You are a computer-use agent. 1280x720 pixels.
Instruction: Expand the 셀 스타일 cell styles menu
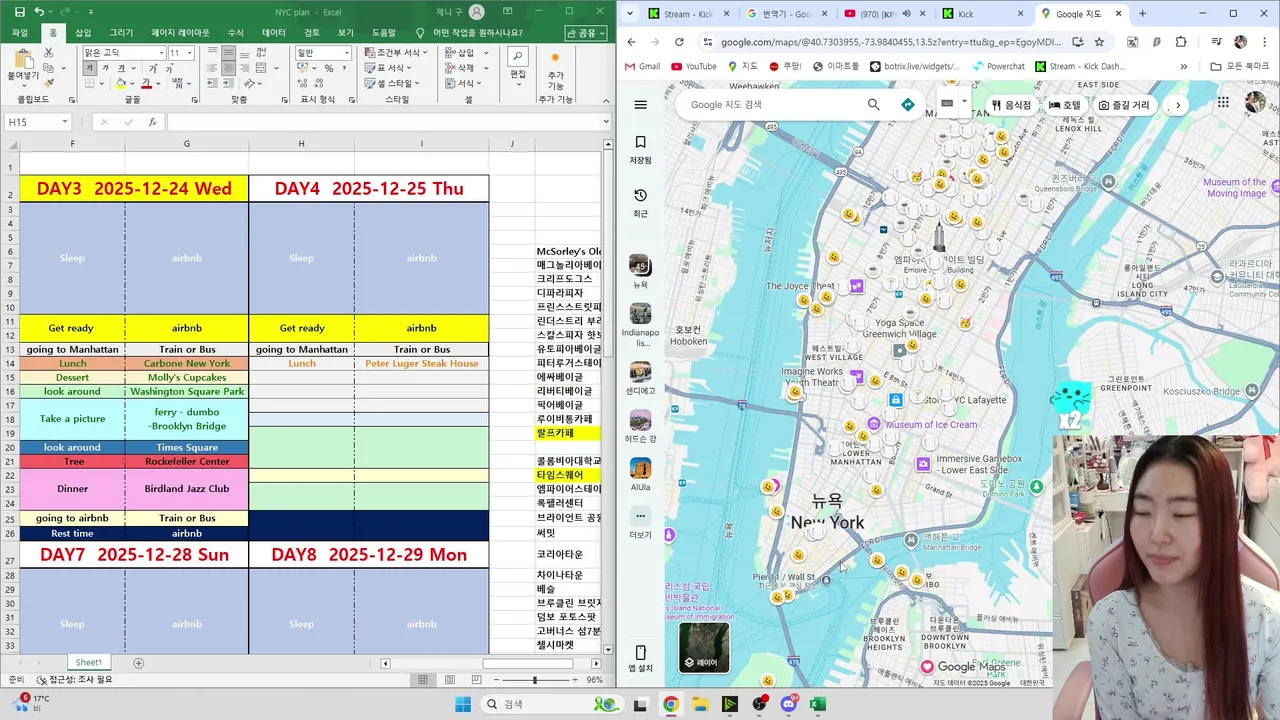coord(392,83)
